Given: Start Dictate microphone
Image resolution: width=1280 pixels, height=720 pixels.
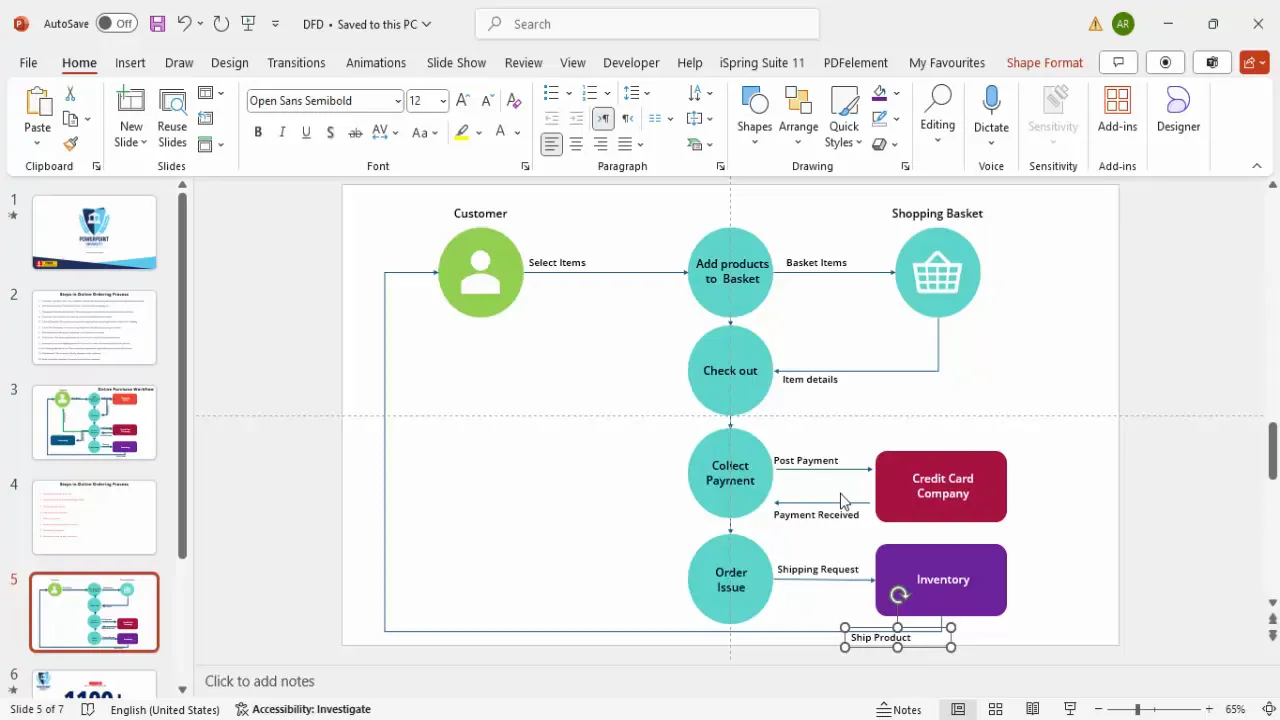Looking at the screenshot, I should [991, 100].
